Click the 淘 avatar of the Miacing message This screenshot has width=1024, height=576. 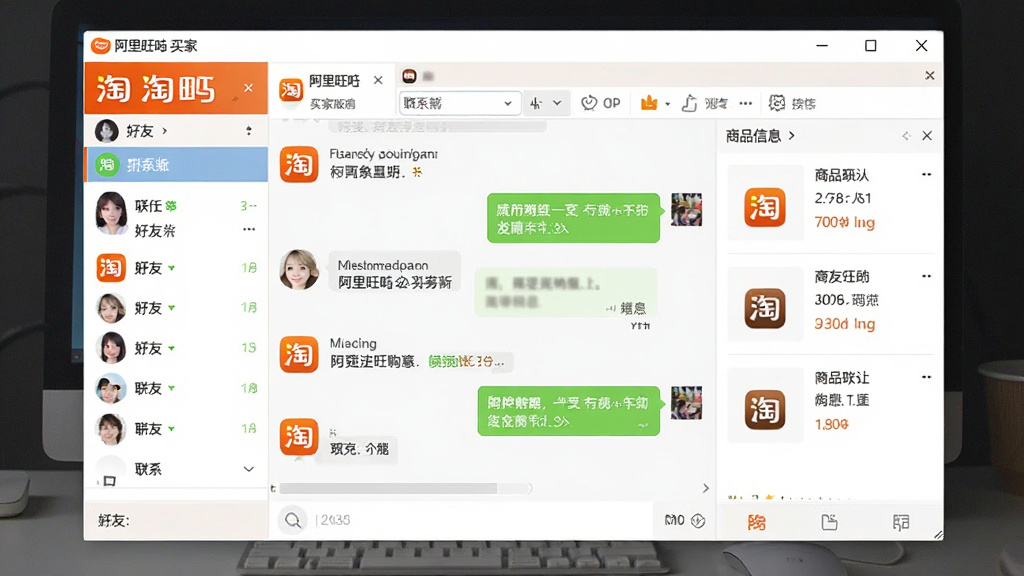(x=298, y=355)
